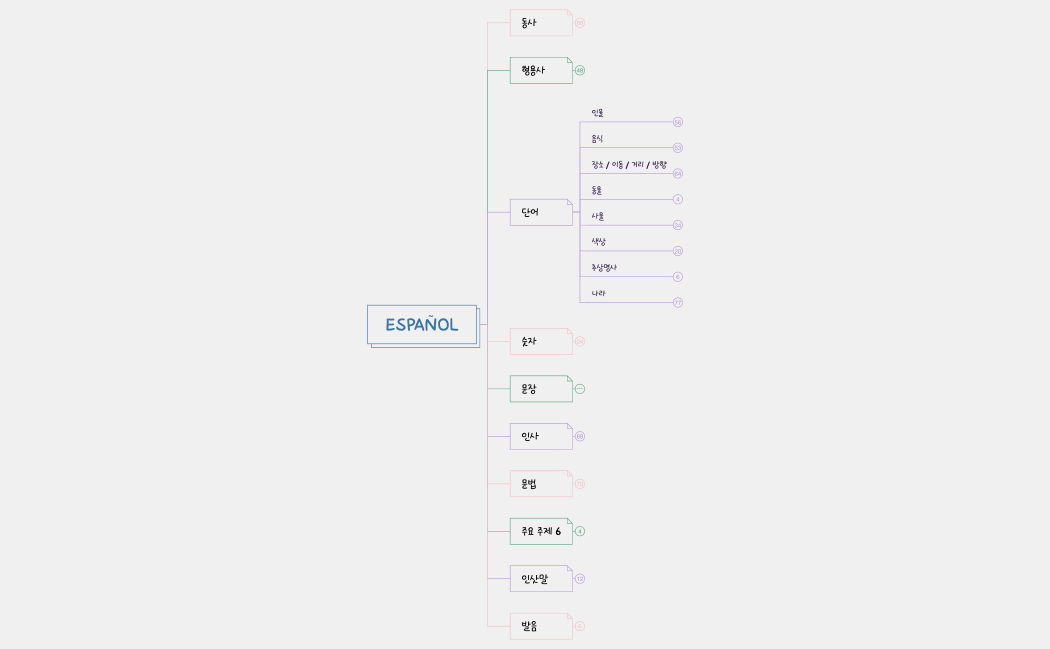Expand the 주요 주제 6 count bubble
1050x649 pixels.
point(580,532)
